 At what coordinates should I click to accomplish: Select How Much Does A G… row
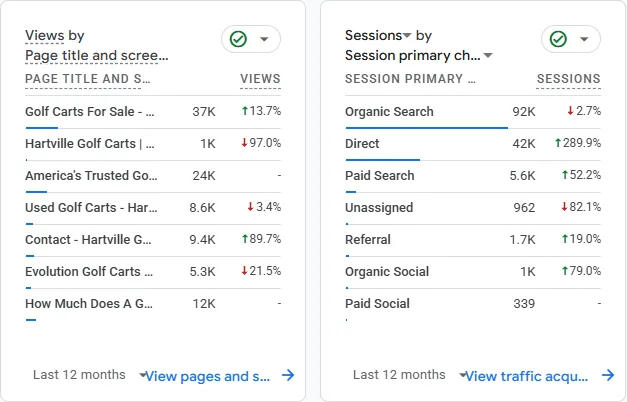pos(153,304)
